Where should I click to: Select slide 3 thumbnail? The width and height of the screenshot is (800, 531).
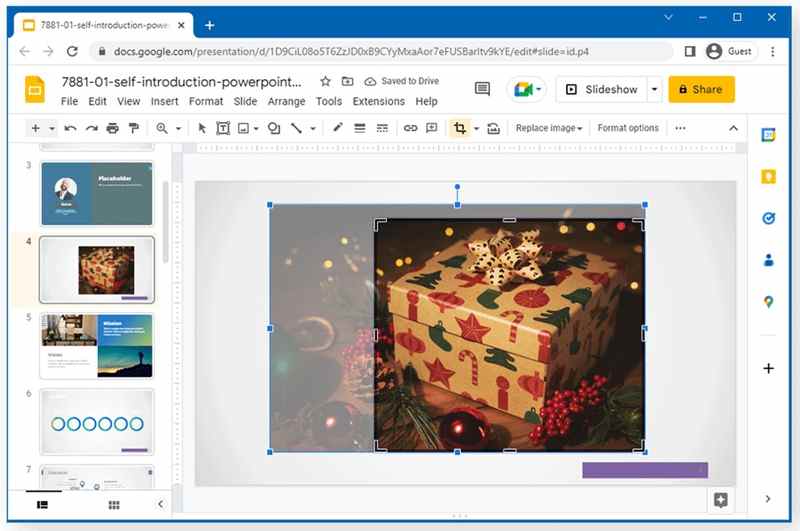pyautogui.click(x=97, y=193)
